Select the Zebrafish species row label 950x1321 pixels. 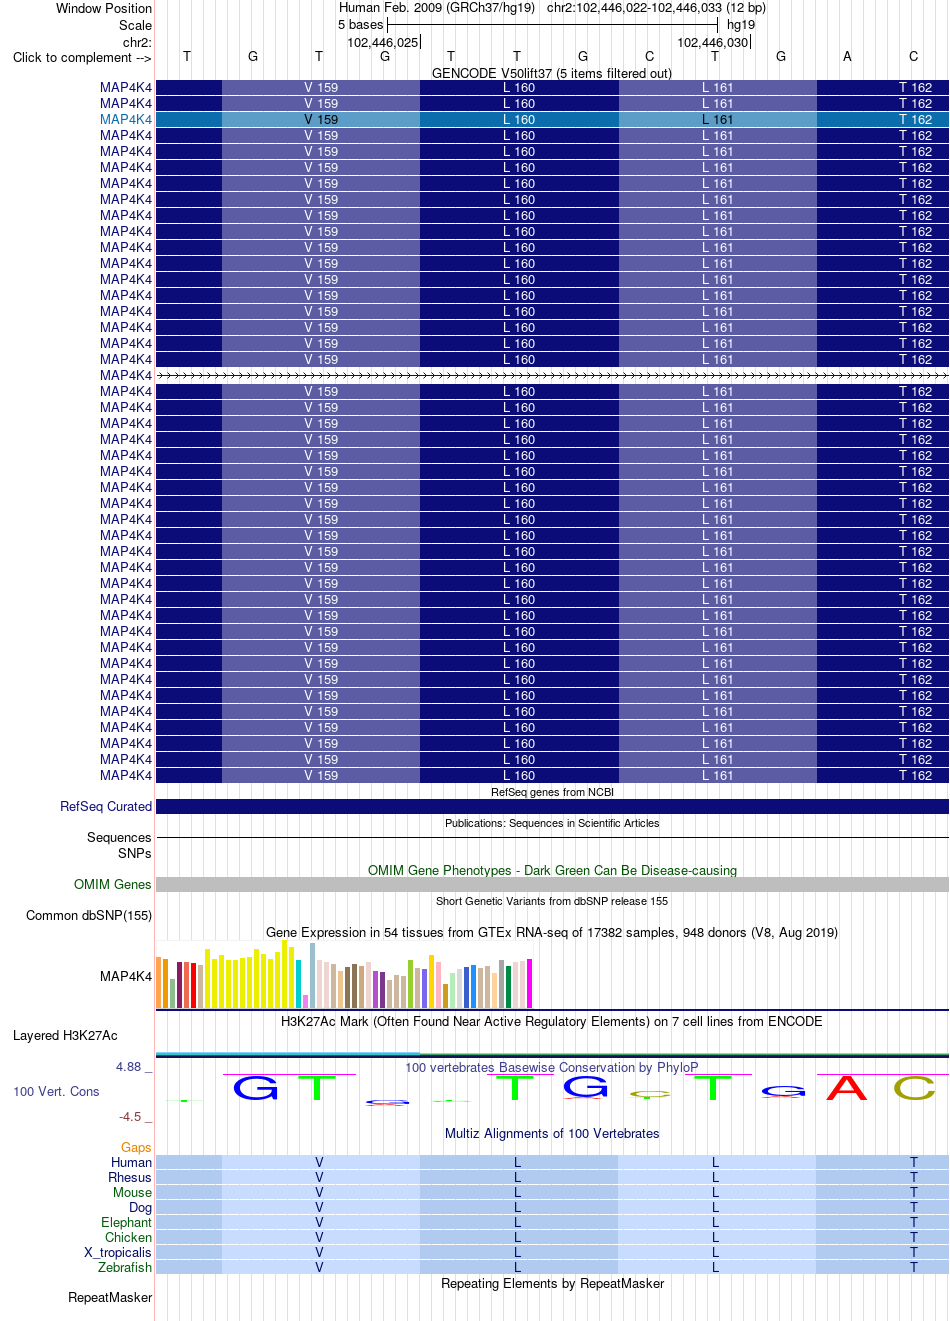[x=125, y=1267]
